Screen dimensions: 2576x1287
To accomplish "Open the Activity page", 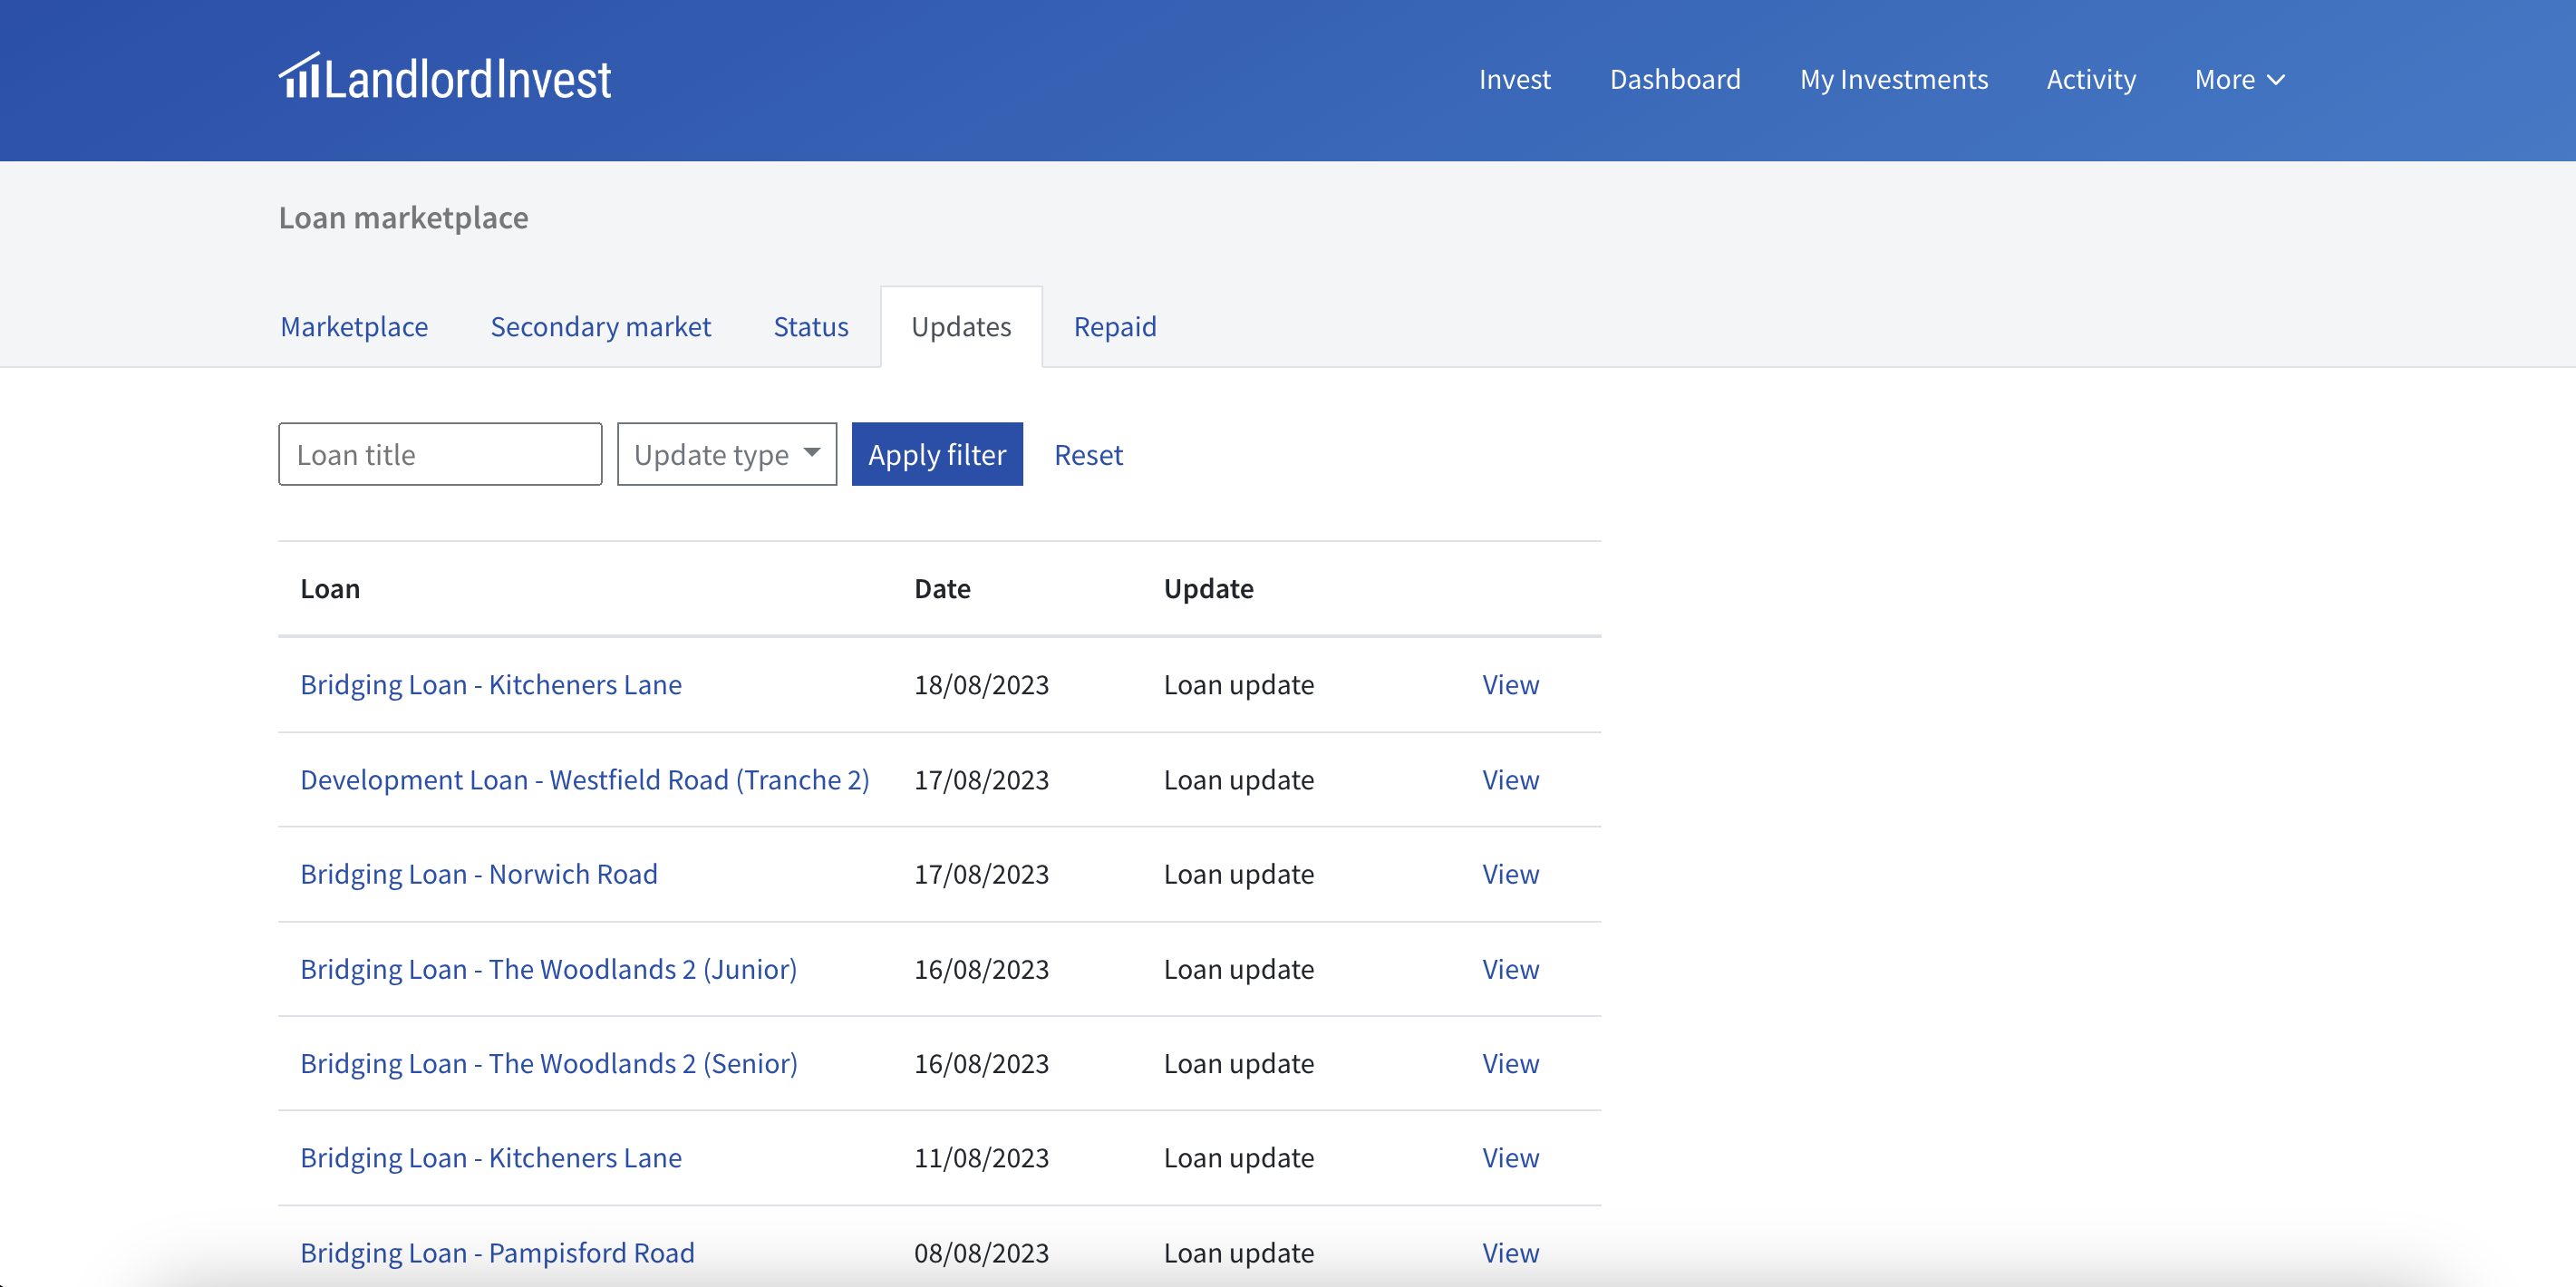I will tap(2091, 79).
